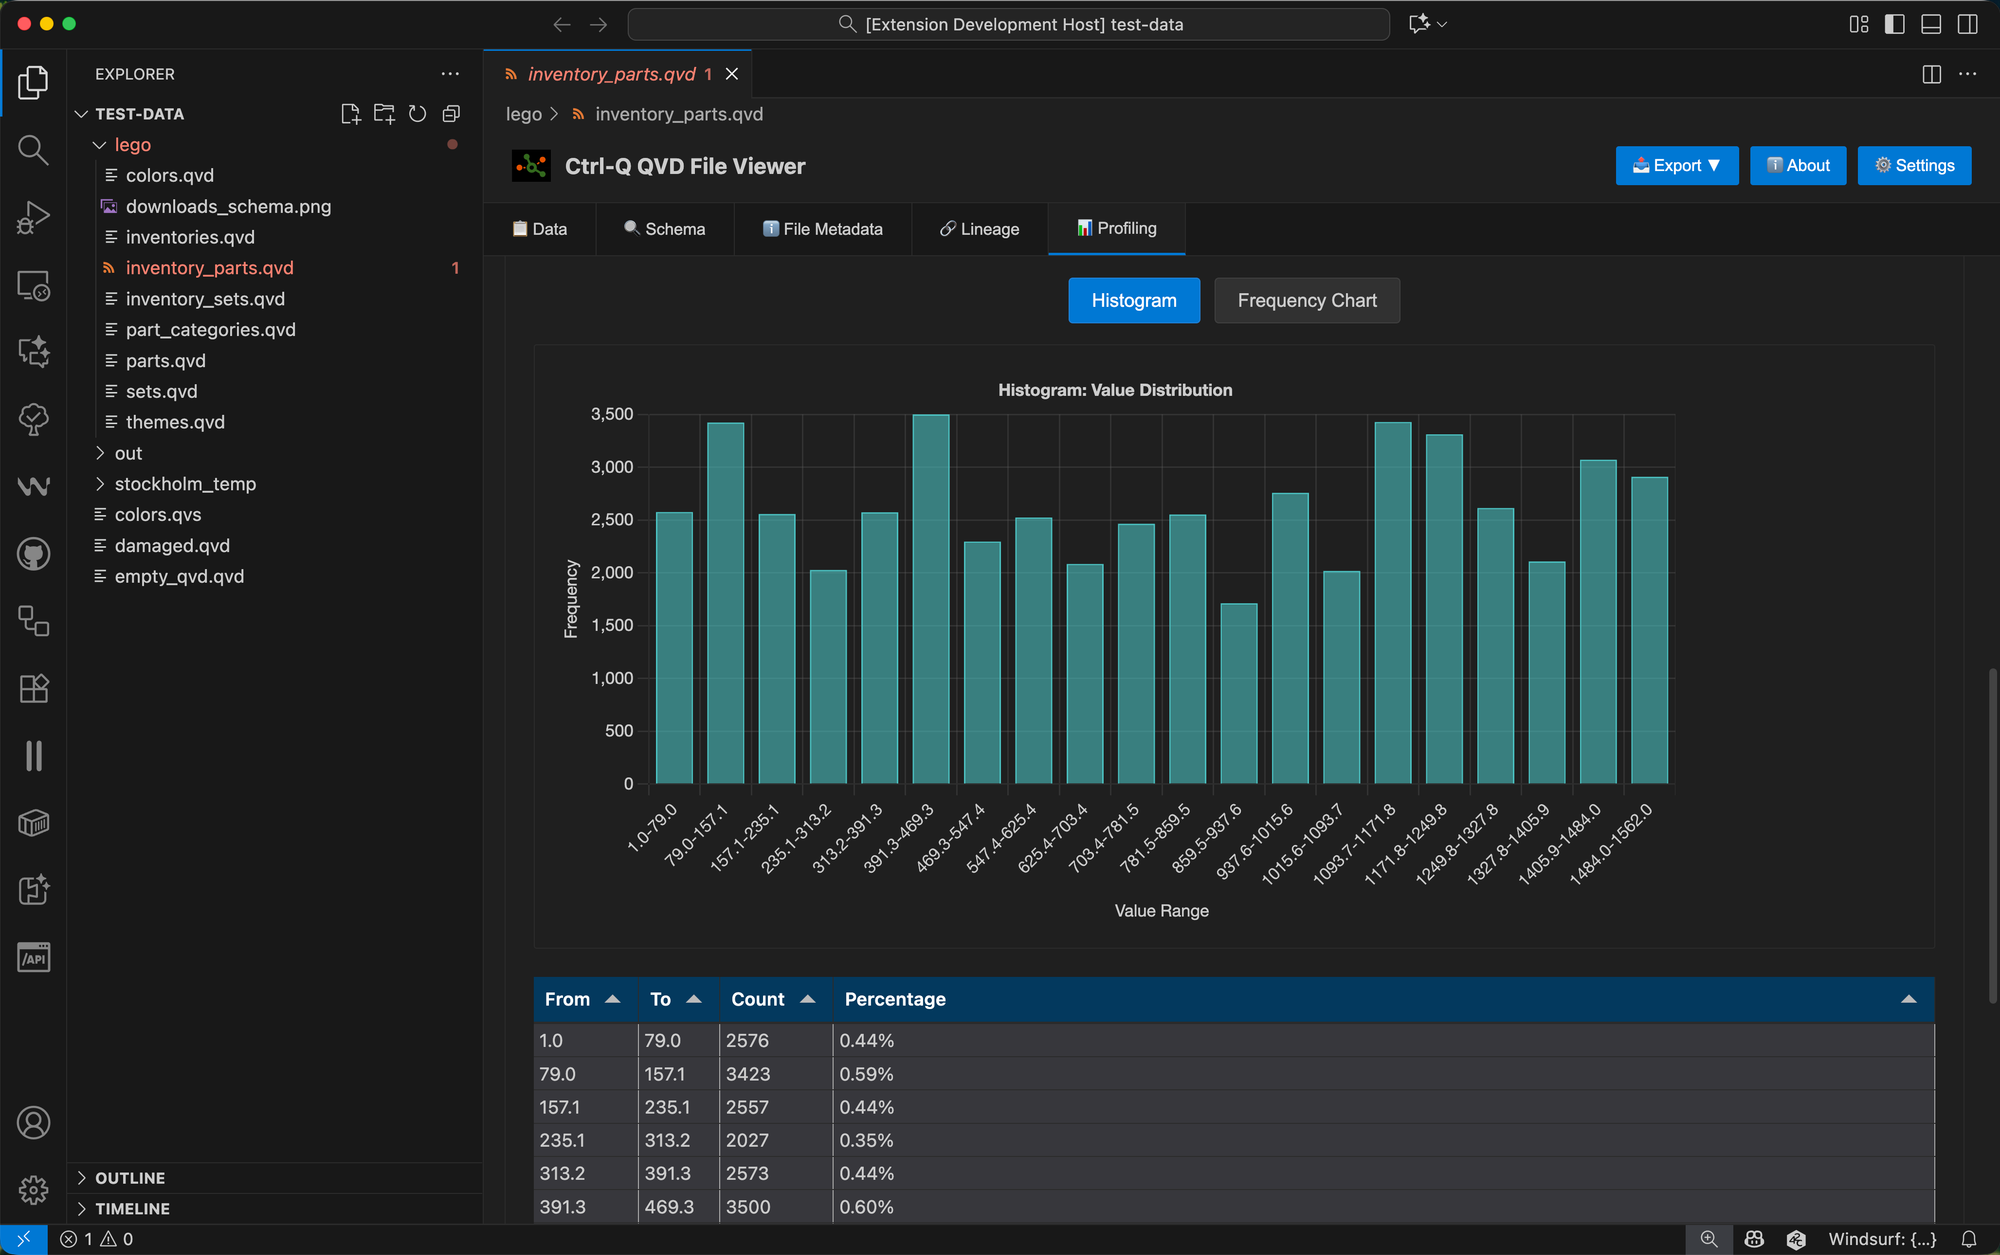Open the Accounts icon
The height and width of the screenshot is (1255, 2000).
tap(33, 1123)
